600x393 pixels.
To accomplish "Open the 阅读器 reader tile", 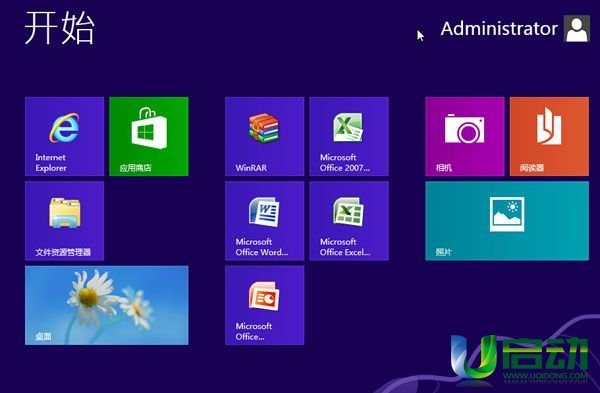I will [x=549, y=136].
